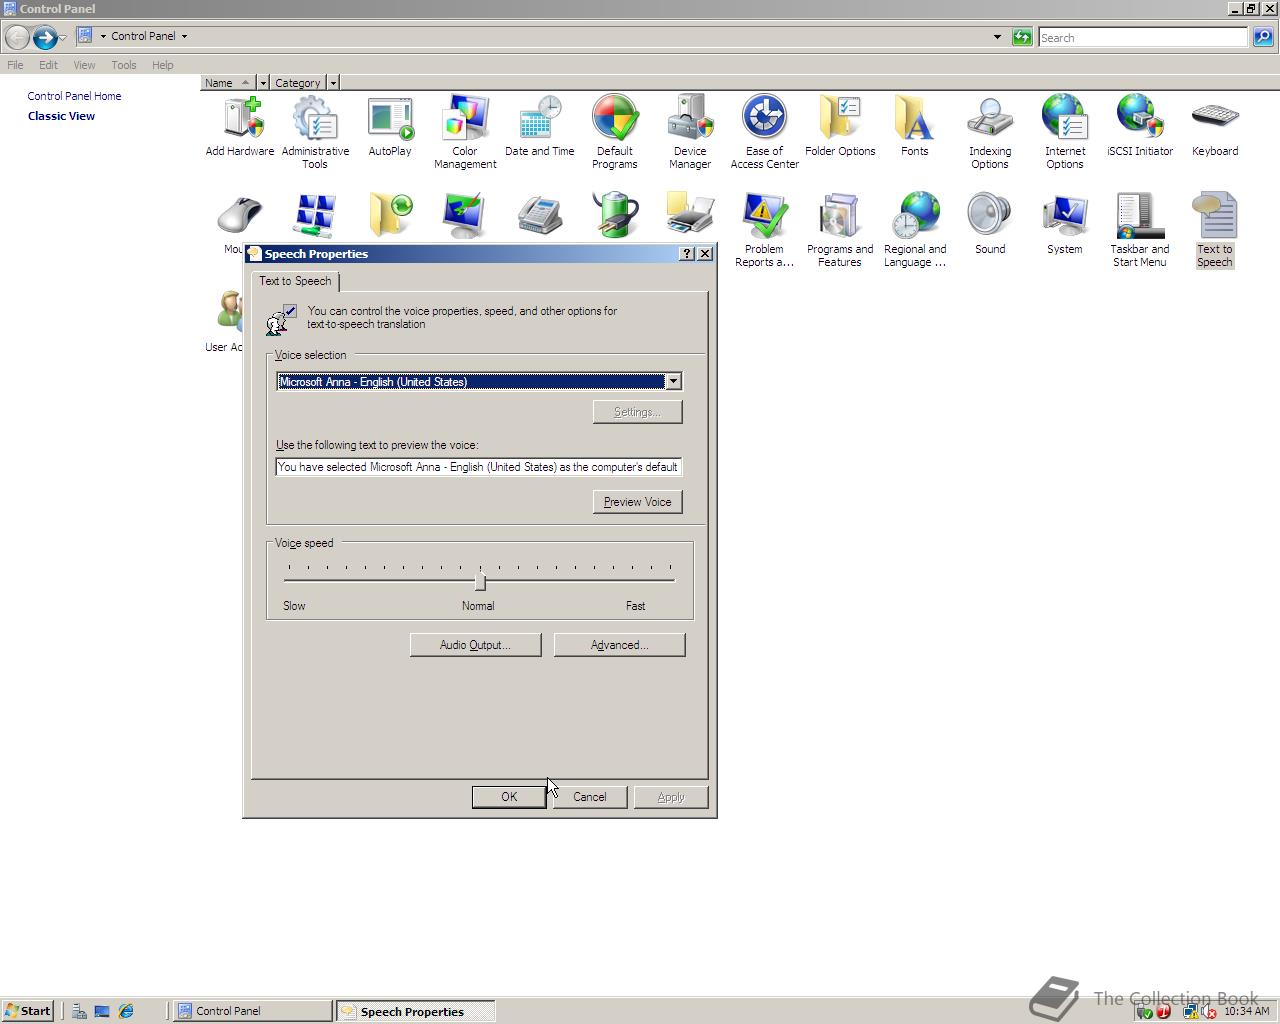Open Programs and Features icon

[840, 230]
